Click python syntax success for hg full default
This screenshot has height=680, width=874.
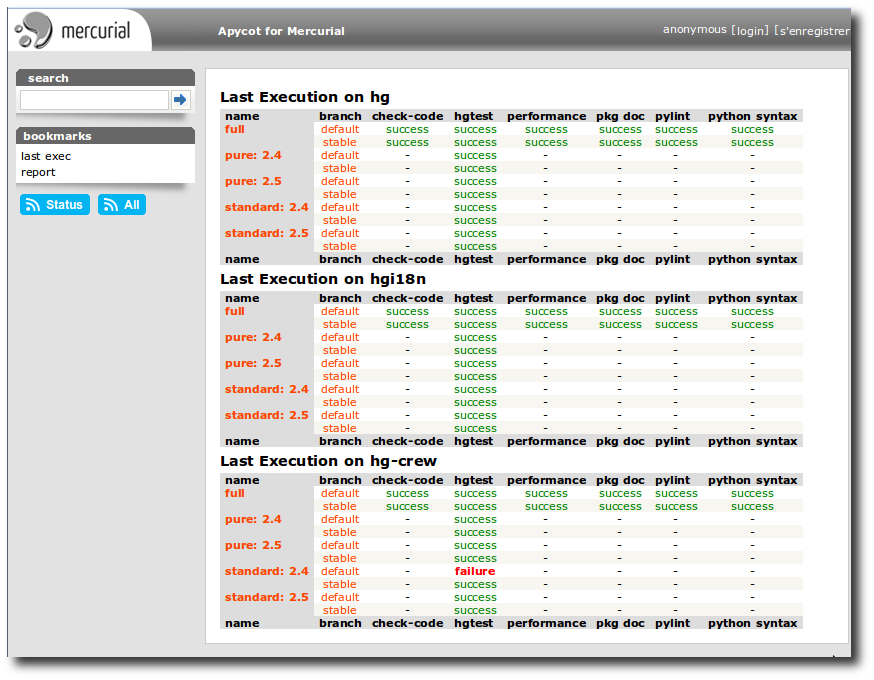(x=752, y=129)
